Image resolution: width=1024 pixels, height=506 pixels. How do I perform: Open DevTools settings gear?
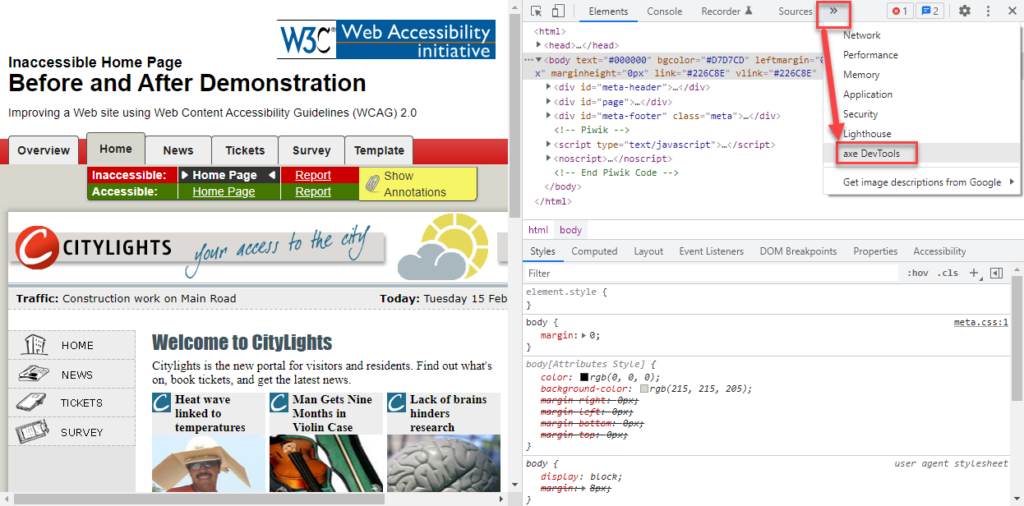coord(964,11)
